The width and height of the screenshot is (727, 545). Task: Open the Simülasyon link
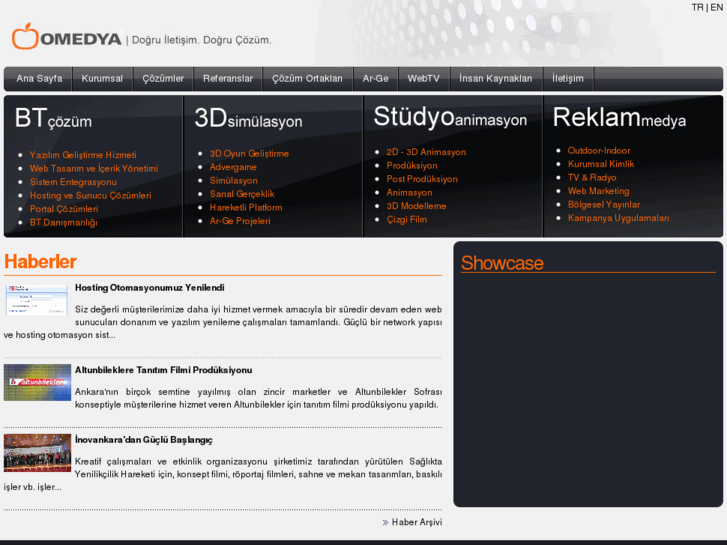click(233, 180)
